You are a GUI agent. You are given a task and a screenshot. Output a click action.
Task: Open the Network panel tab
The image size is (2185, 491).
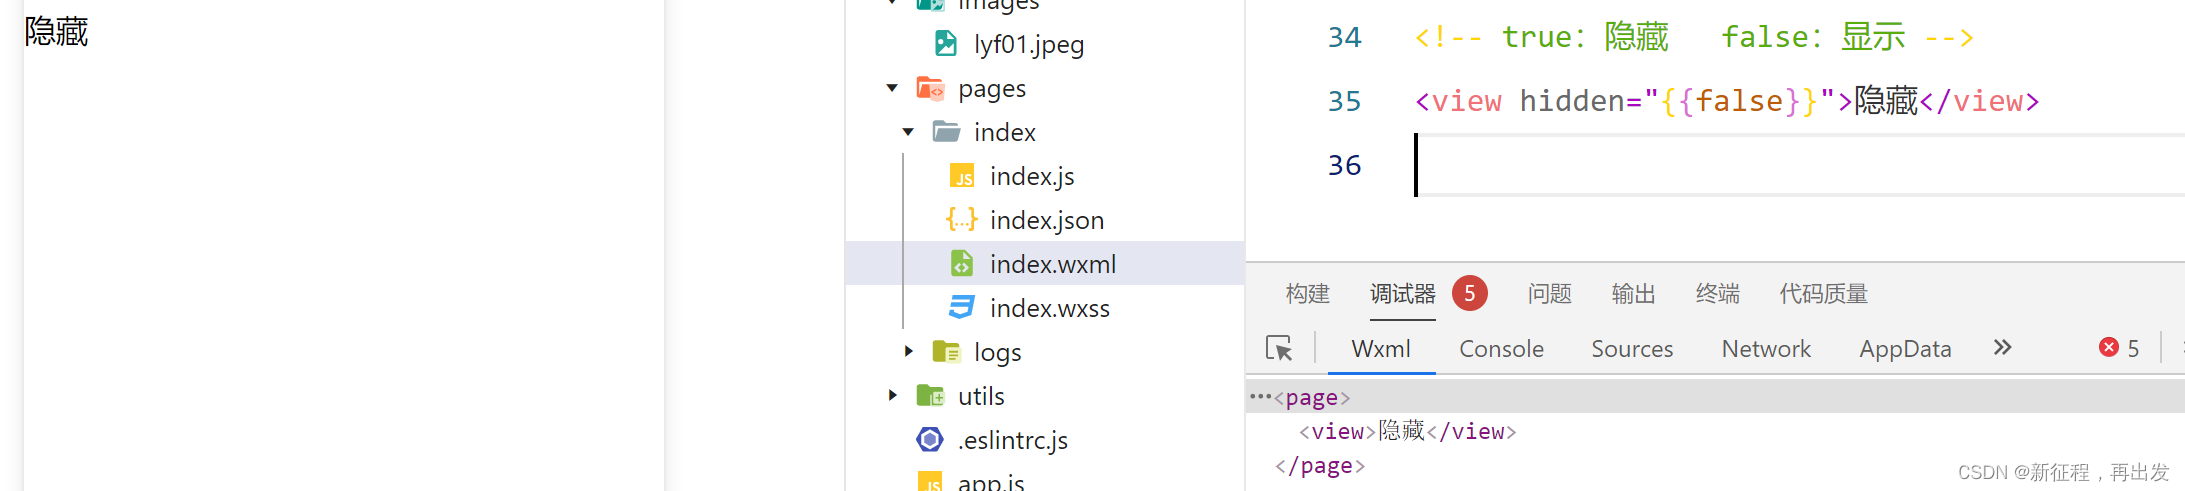[x=1766, y=348]
